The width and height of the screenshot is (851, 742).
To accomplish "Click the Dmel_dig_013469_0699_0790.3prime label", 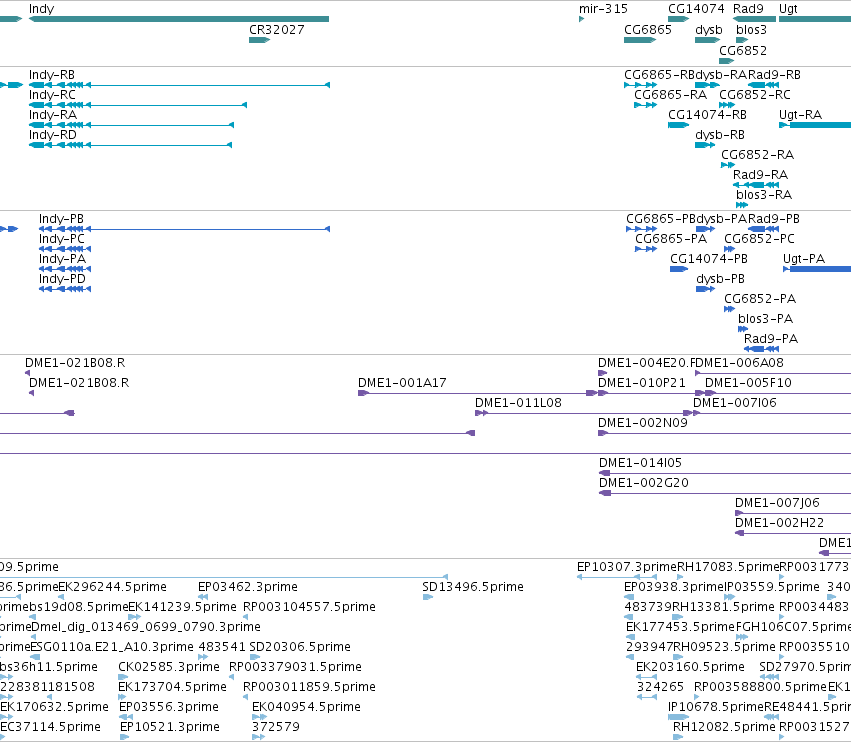I will tap(145, 627).
